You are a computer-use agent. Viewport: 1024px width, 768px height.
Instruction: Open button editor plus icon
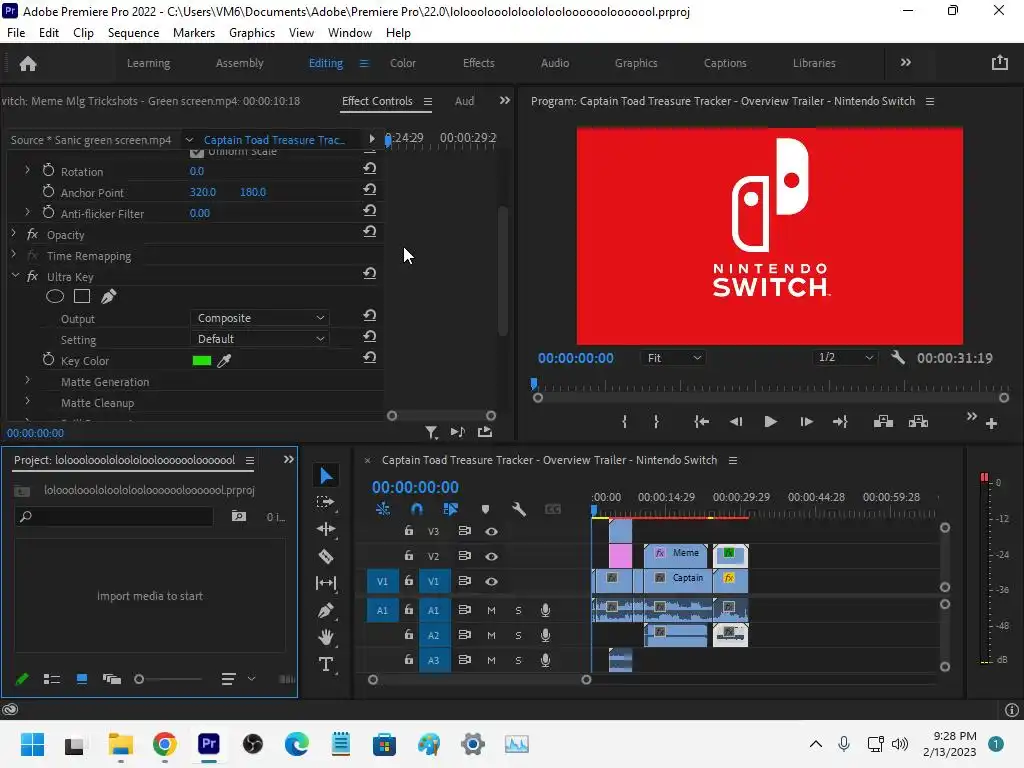pyautogui.click(x=991, y=424)
